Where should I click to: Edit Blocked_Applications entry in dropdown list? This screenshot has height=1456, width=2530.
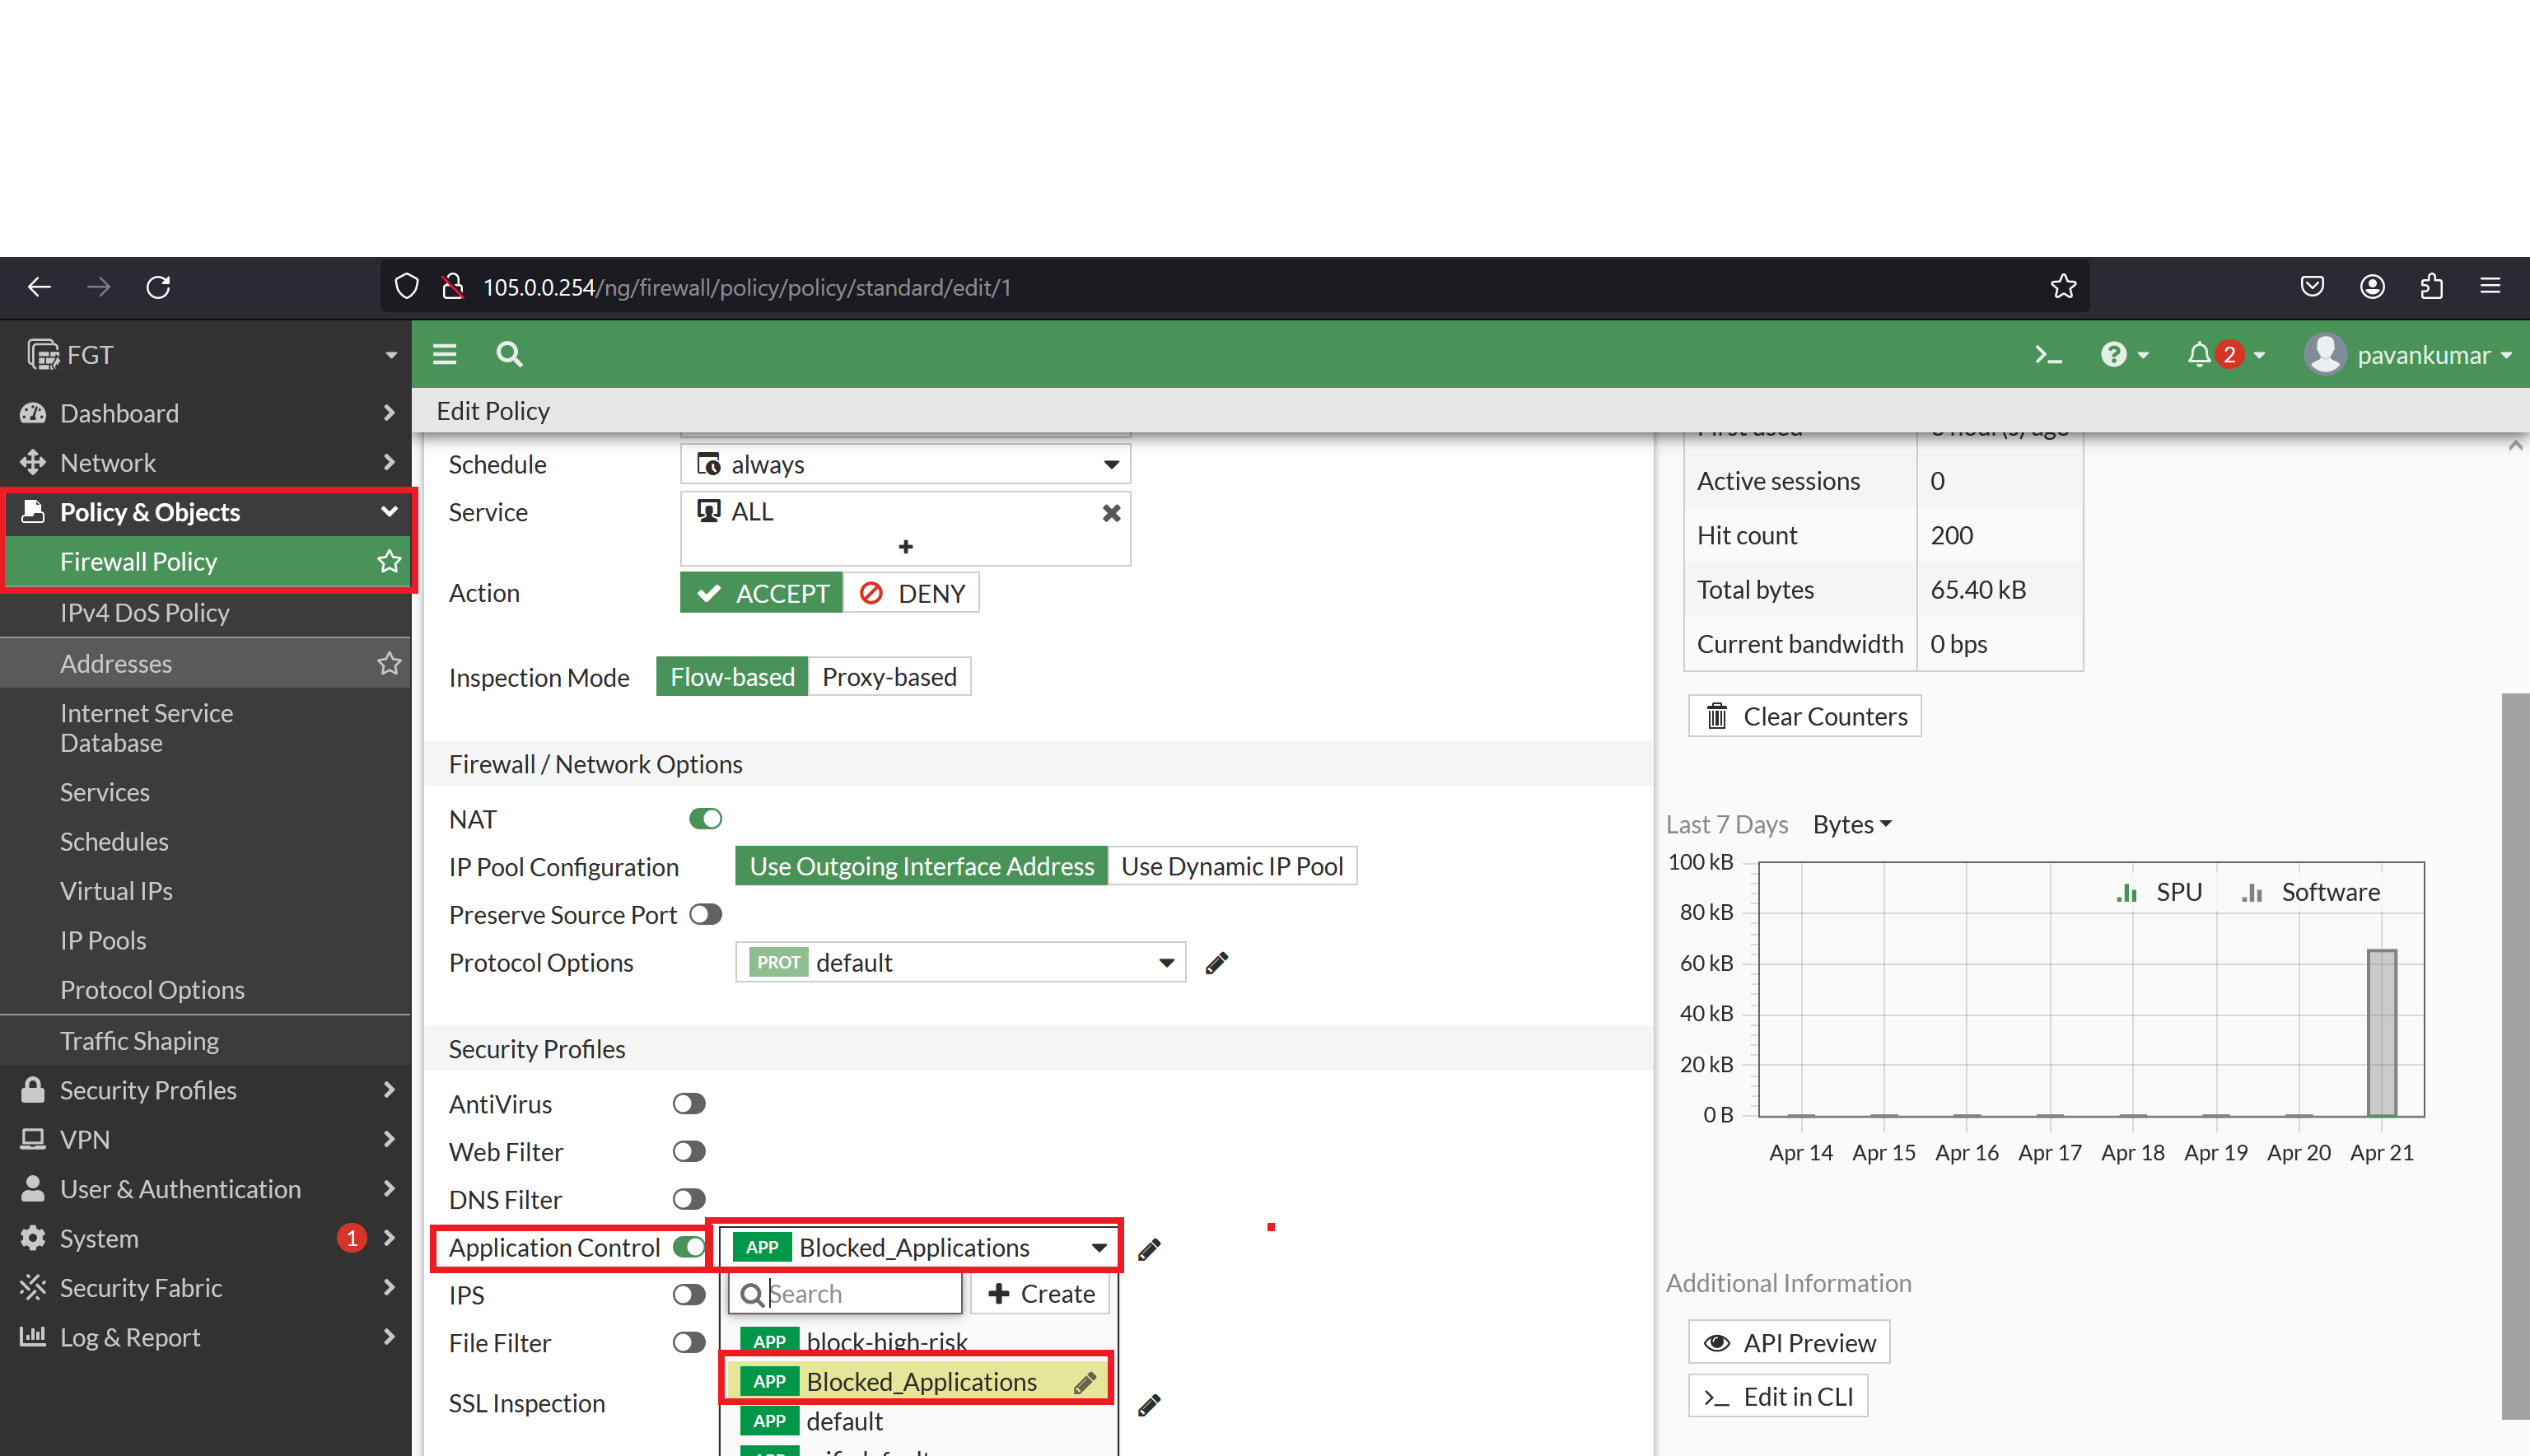1085,1383
